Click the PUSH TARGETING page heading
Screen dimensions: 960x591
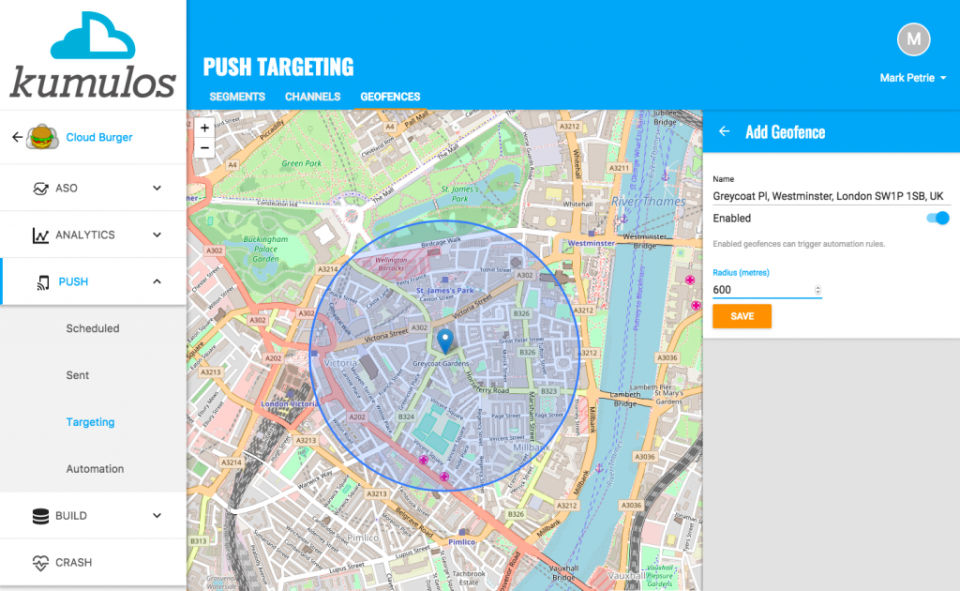tap(279, 67)
